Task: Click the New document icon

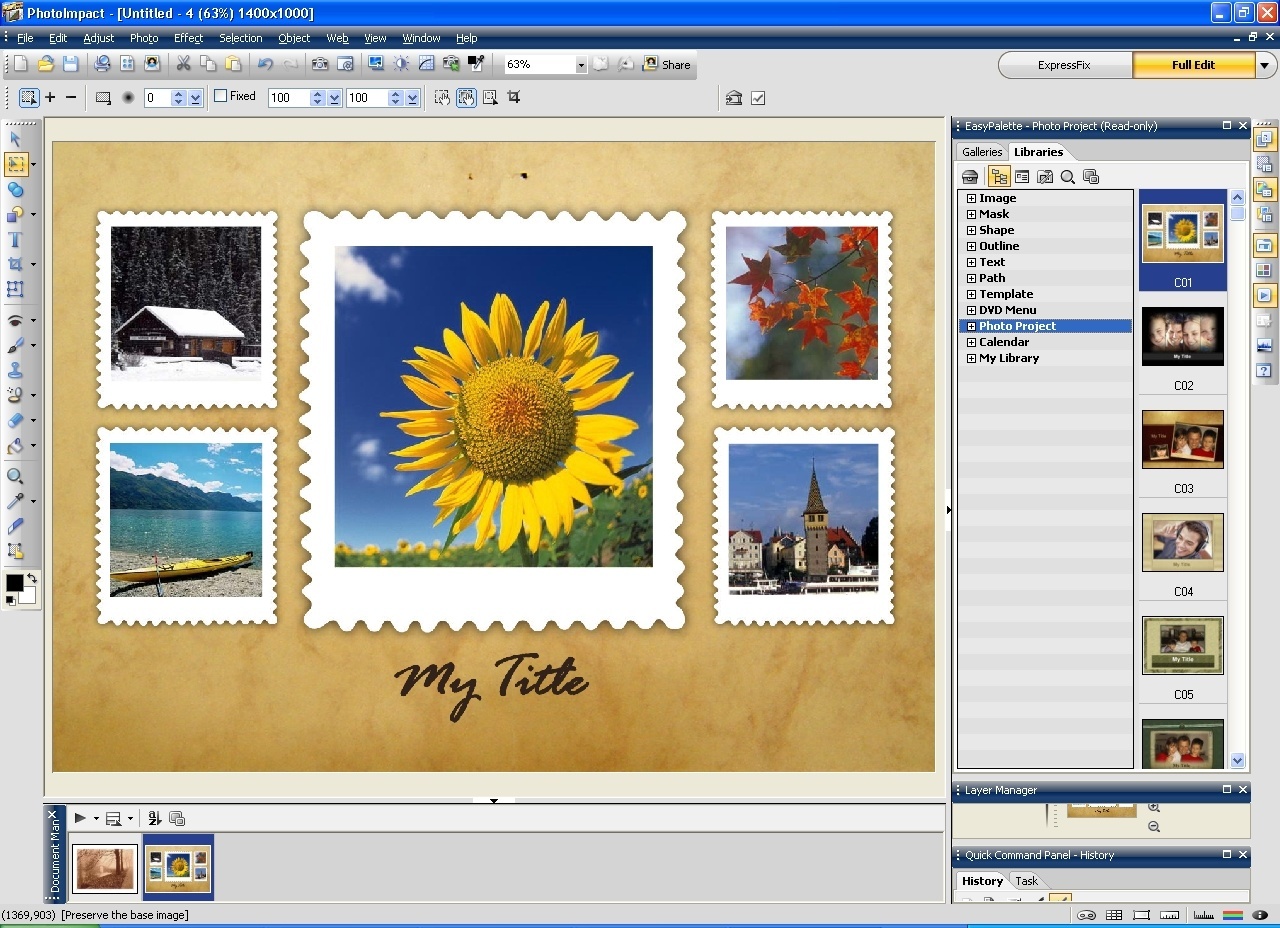Action: click(21, 64)
